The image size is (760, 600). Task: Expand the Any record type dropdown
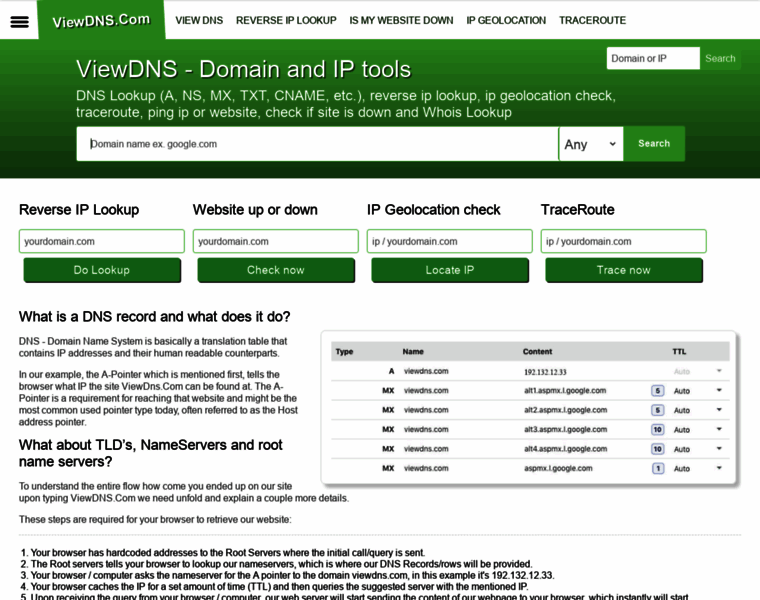[591, 144]
